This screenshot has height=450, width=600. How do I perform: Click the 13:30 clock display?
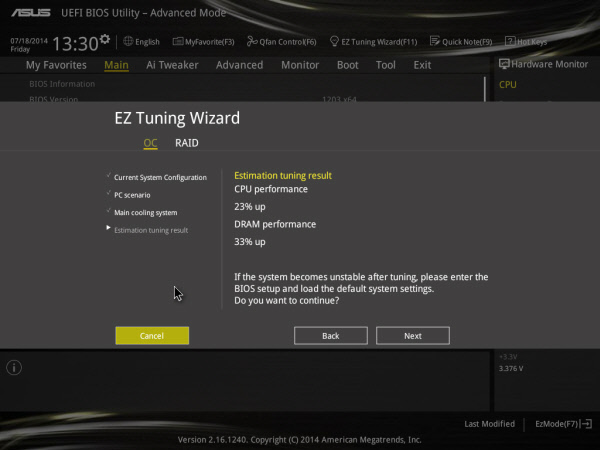click(x=75, y=43)
